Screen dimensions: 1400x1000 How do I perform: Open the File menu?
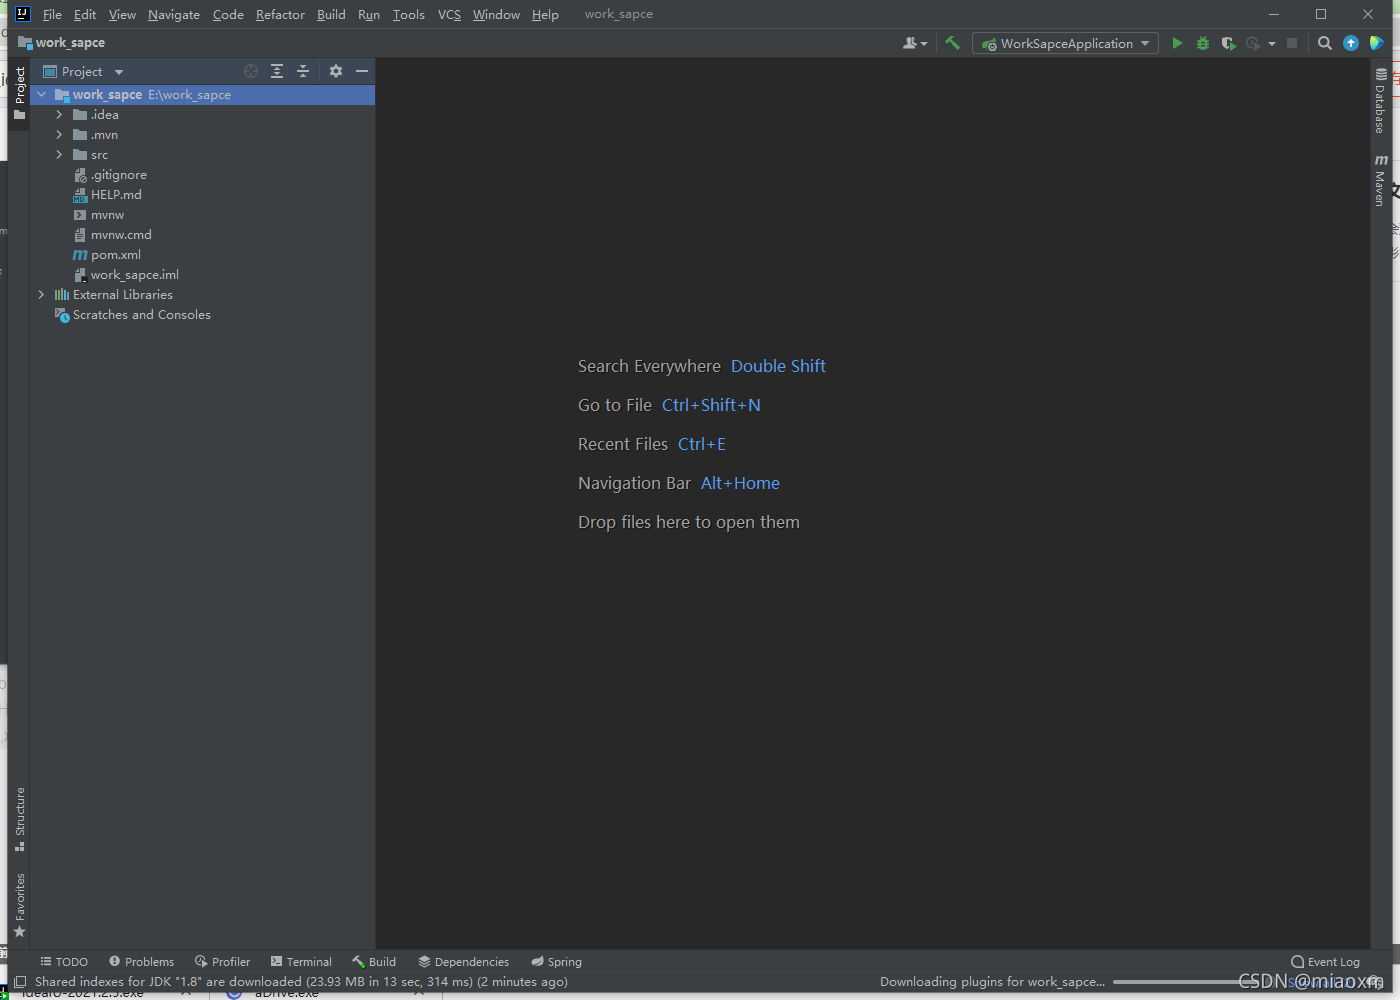point(52,14)
